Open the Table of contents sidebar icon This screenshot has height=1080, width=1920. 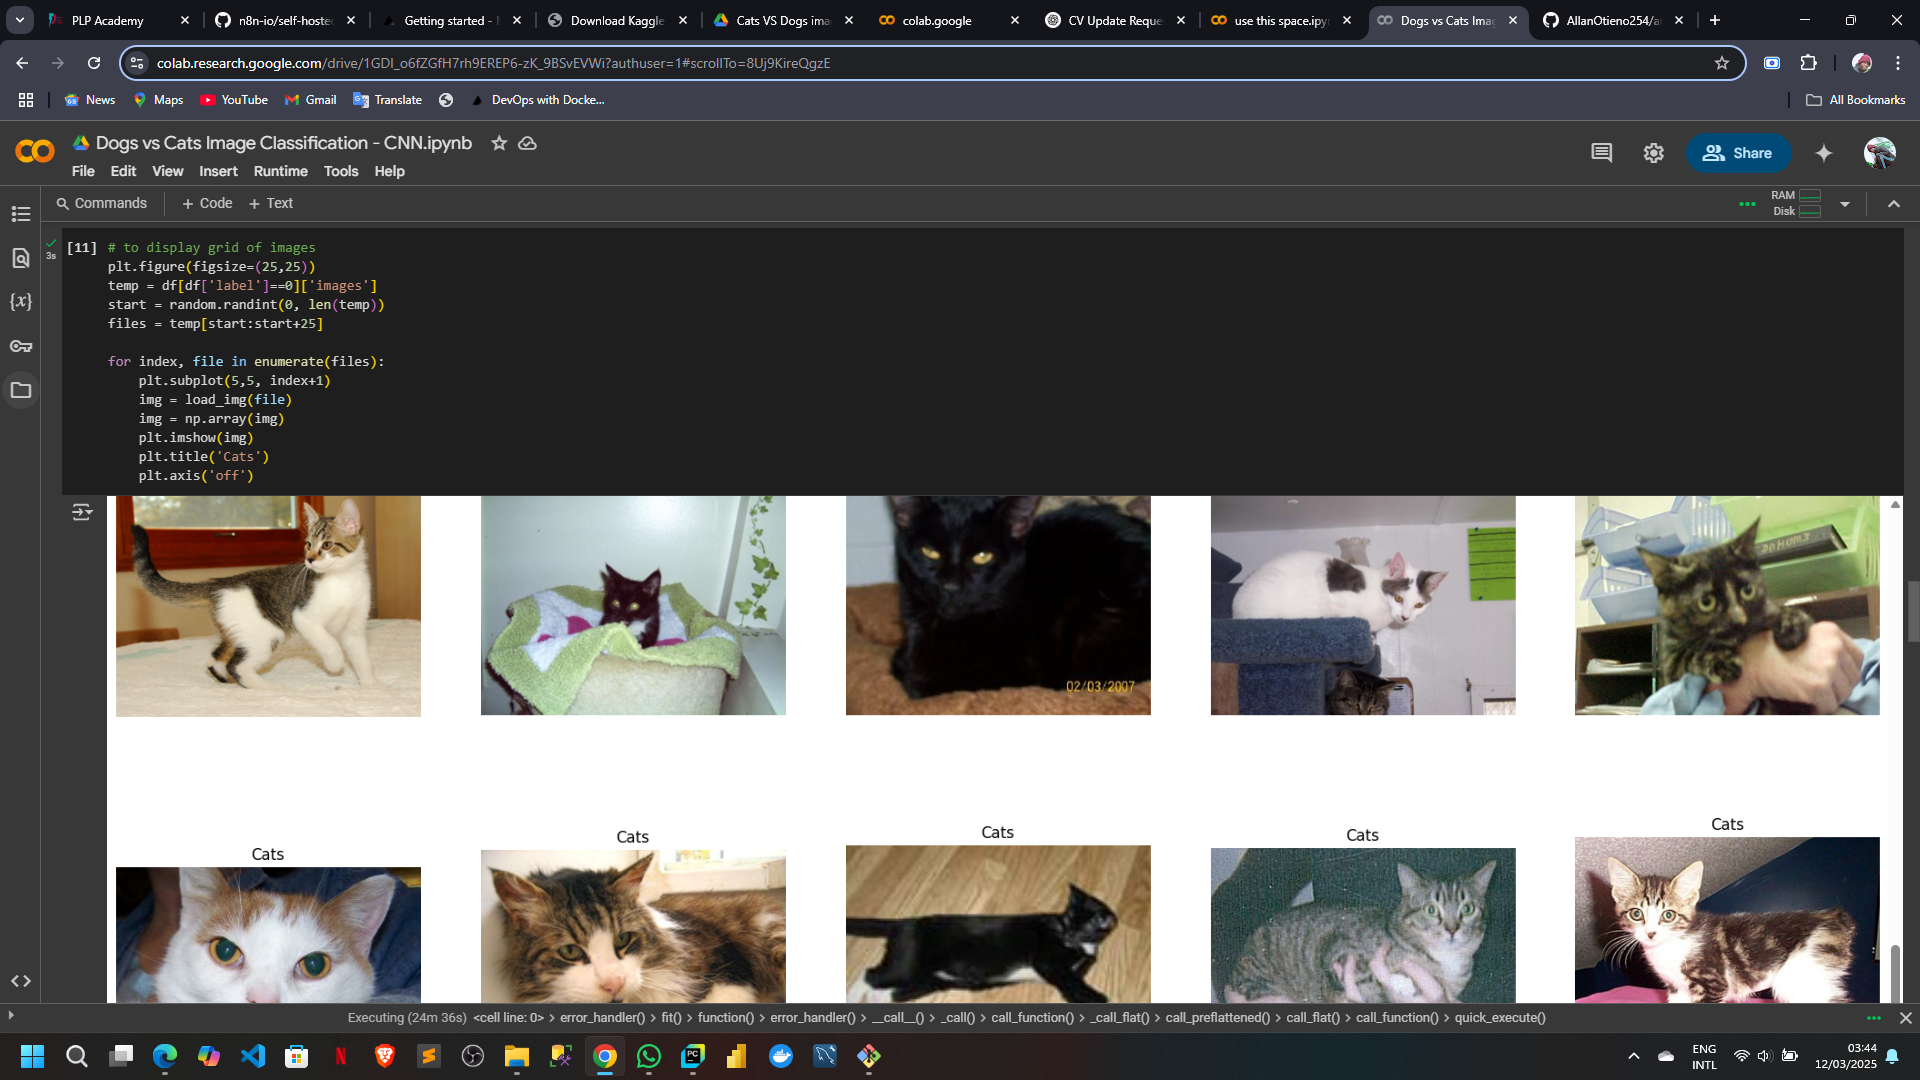[x=21, y=214]
